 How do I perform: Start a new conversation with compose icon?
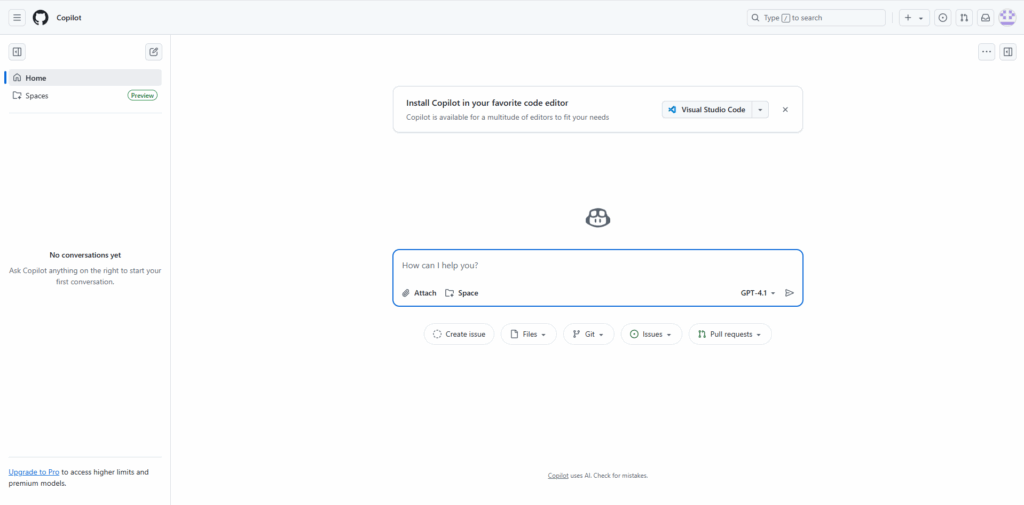[x=153, y=52]
